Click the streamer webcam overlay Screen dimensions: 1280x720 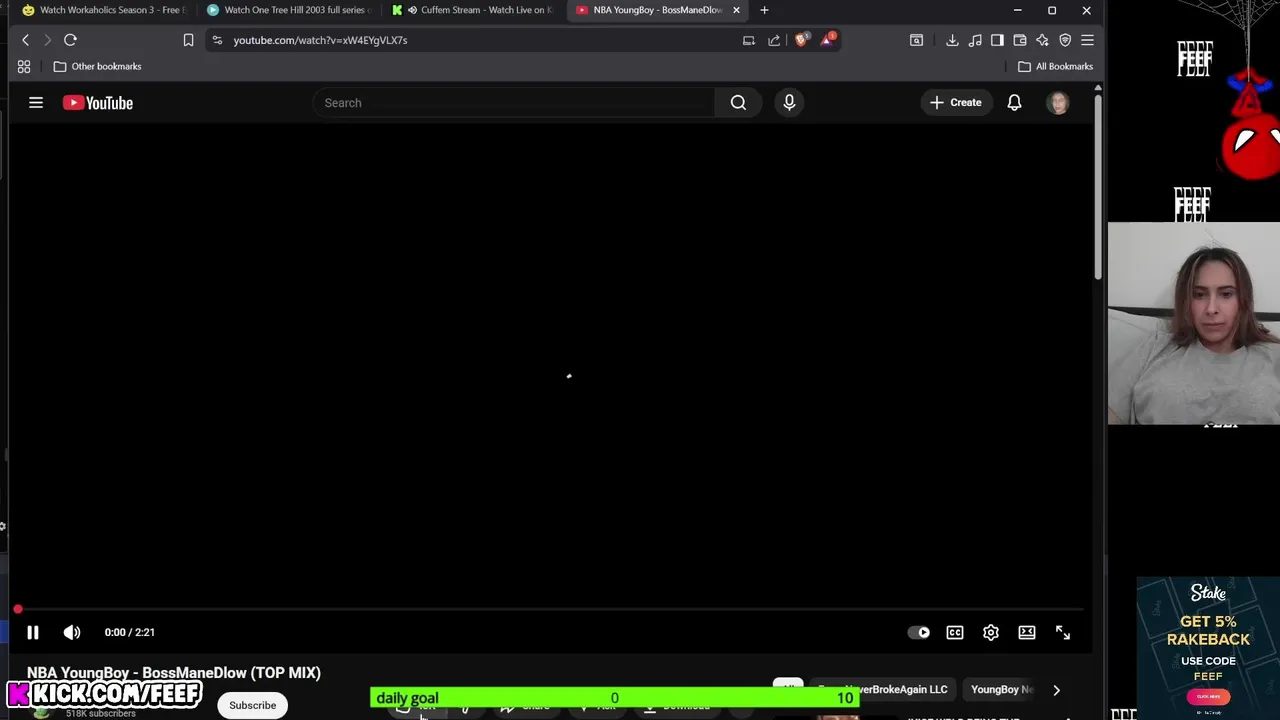(x=1194, y=324)
